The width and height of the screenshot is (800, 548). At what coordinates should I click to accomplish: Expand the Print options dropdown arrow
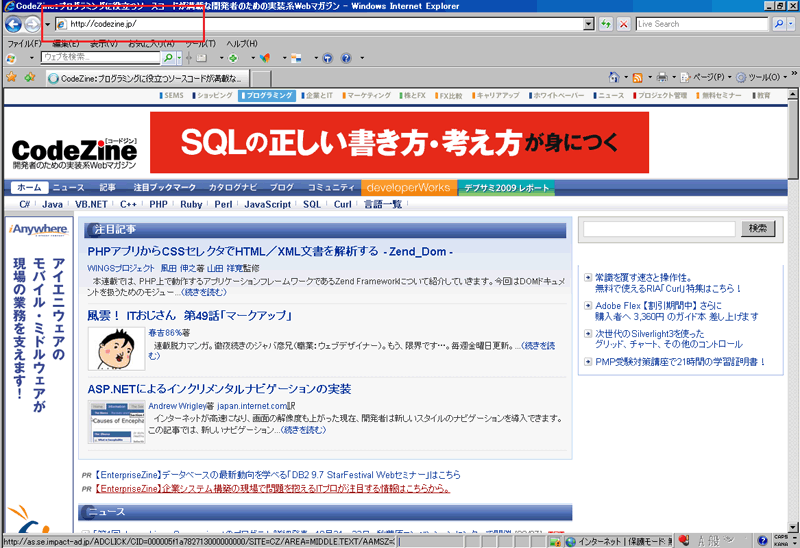(x=674, y=78)
